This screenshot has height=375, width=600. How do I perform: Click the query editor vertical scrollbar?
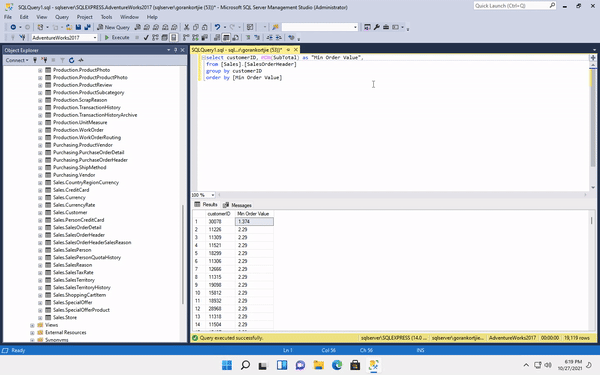[x=593, y=126]
